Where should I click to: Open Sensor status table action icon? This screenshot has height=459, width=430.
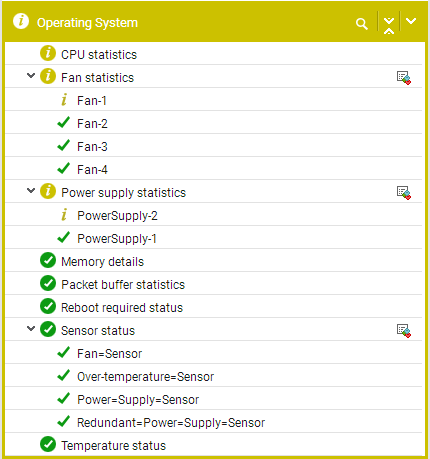click(404, 331)
